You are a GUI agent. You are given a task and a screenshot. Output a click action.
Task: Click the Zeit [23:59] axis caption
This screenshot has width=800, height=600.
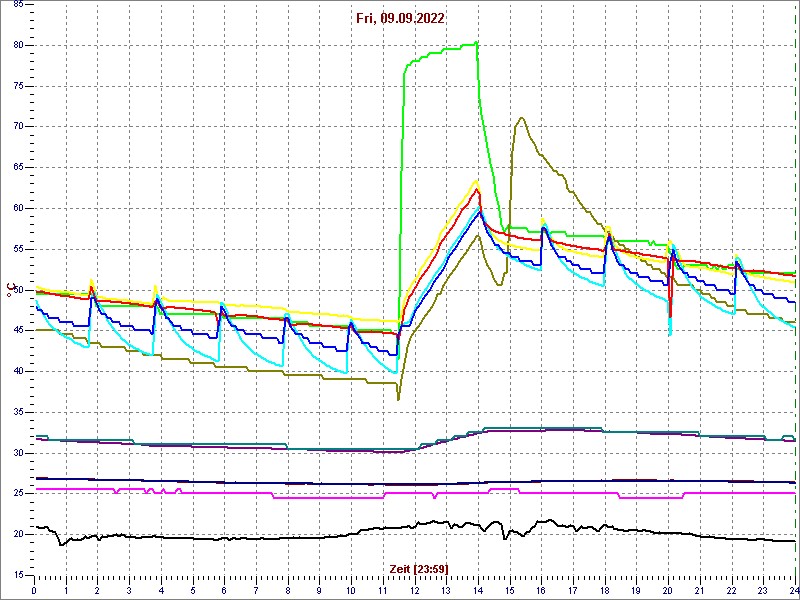419,568
